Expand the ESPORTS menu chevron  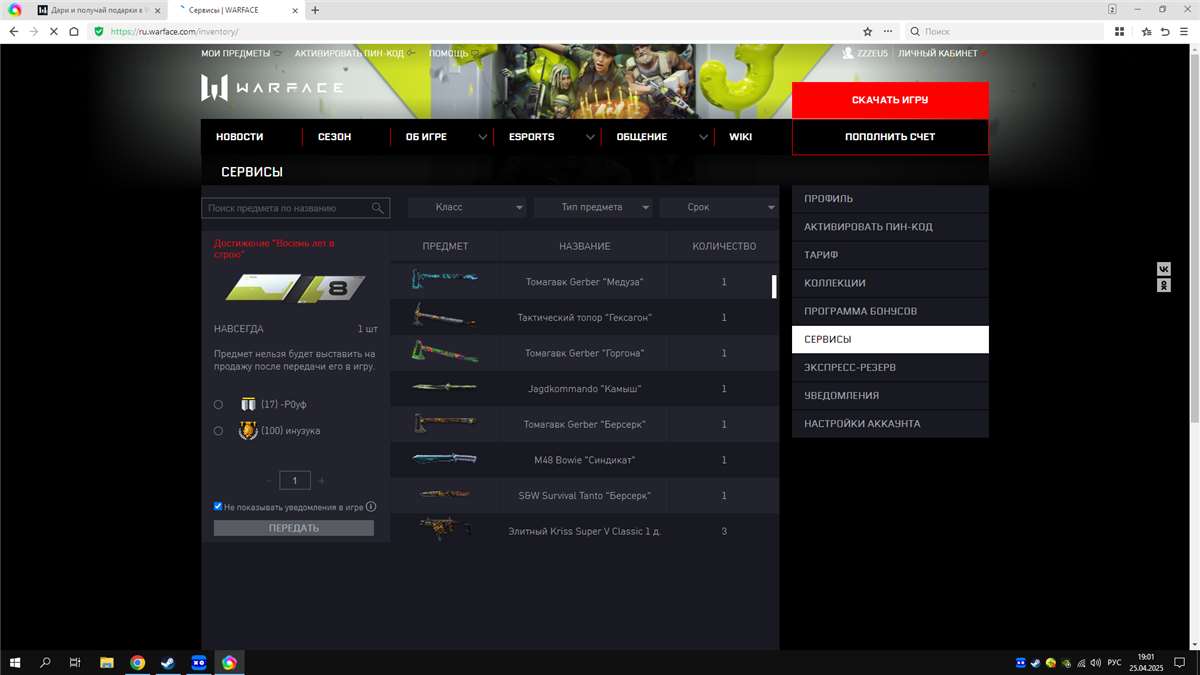pos(590,137)
